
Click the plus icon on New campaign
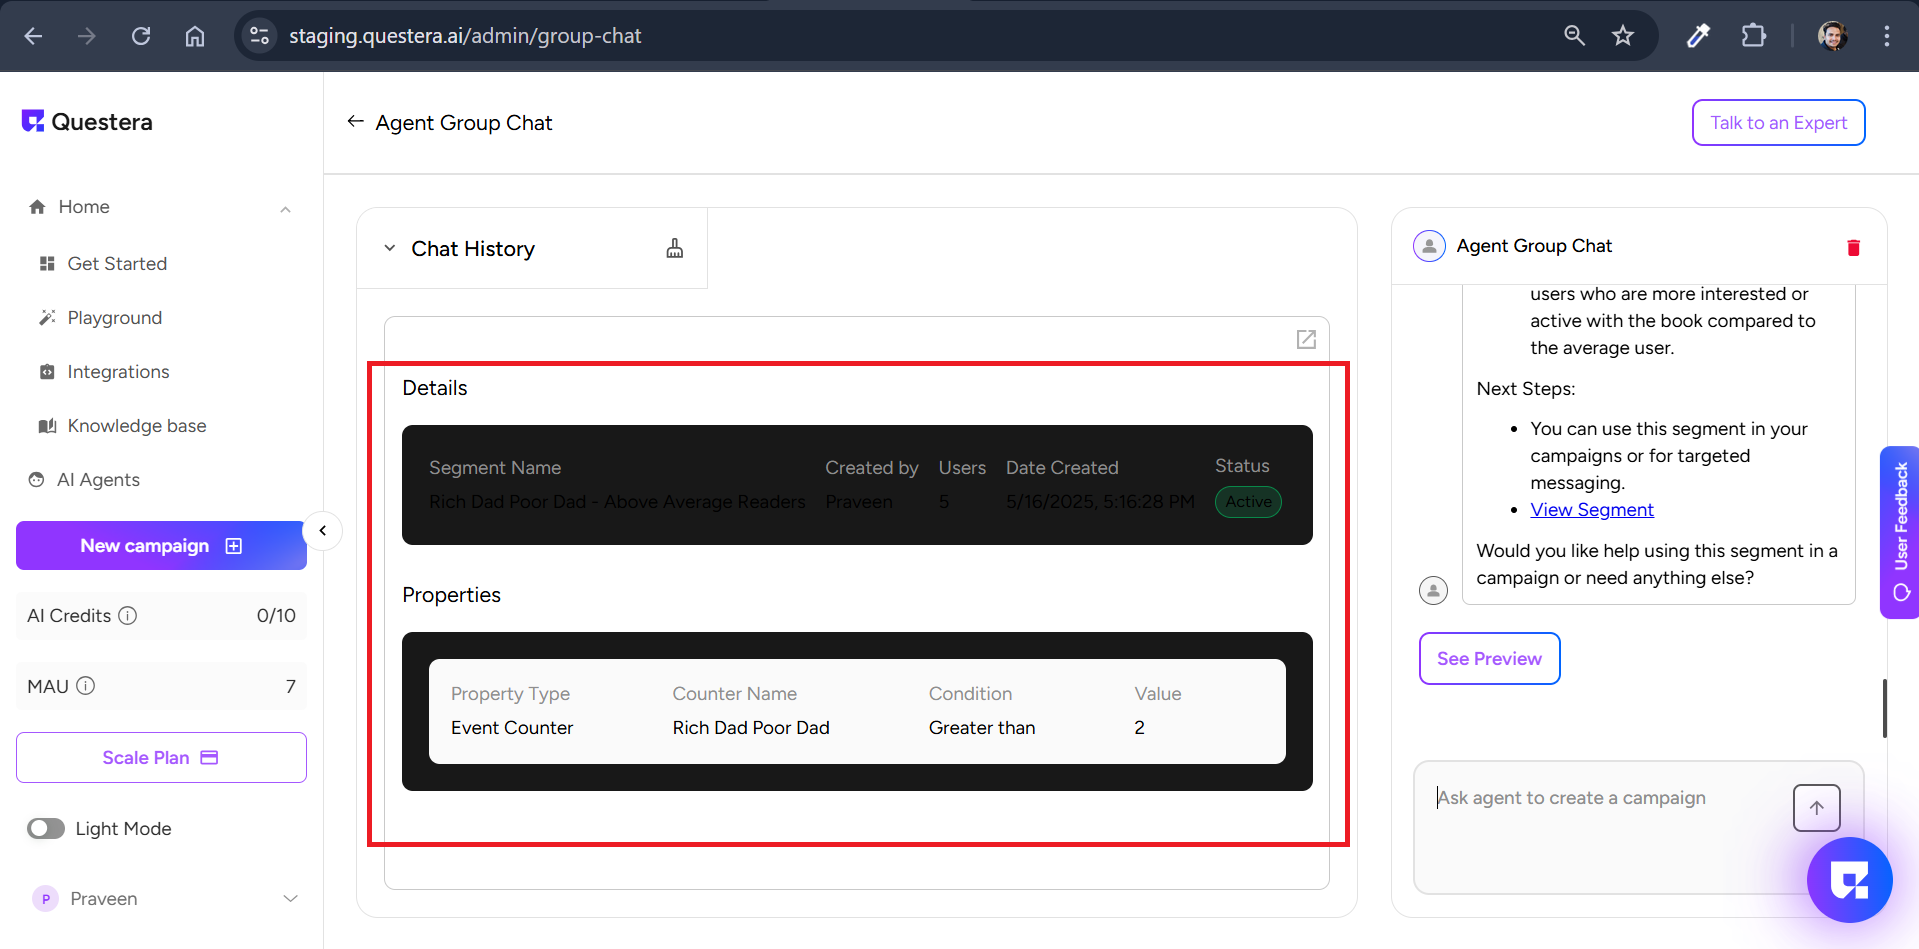pyautogui.click(x=234, y=546)
